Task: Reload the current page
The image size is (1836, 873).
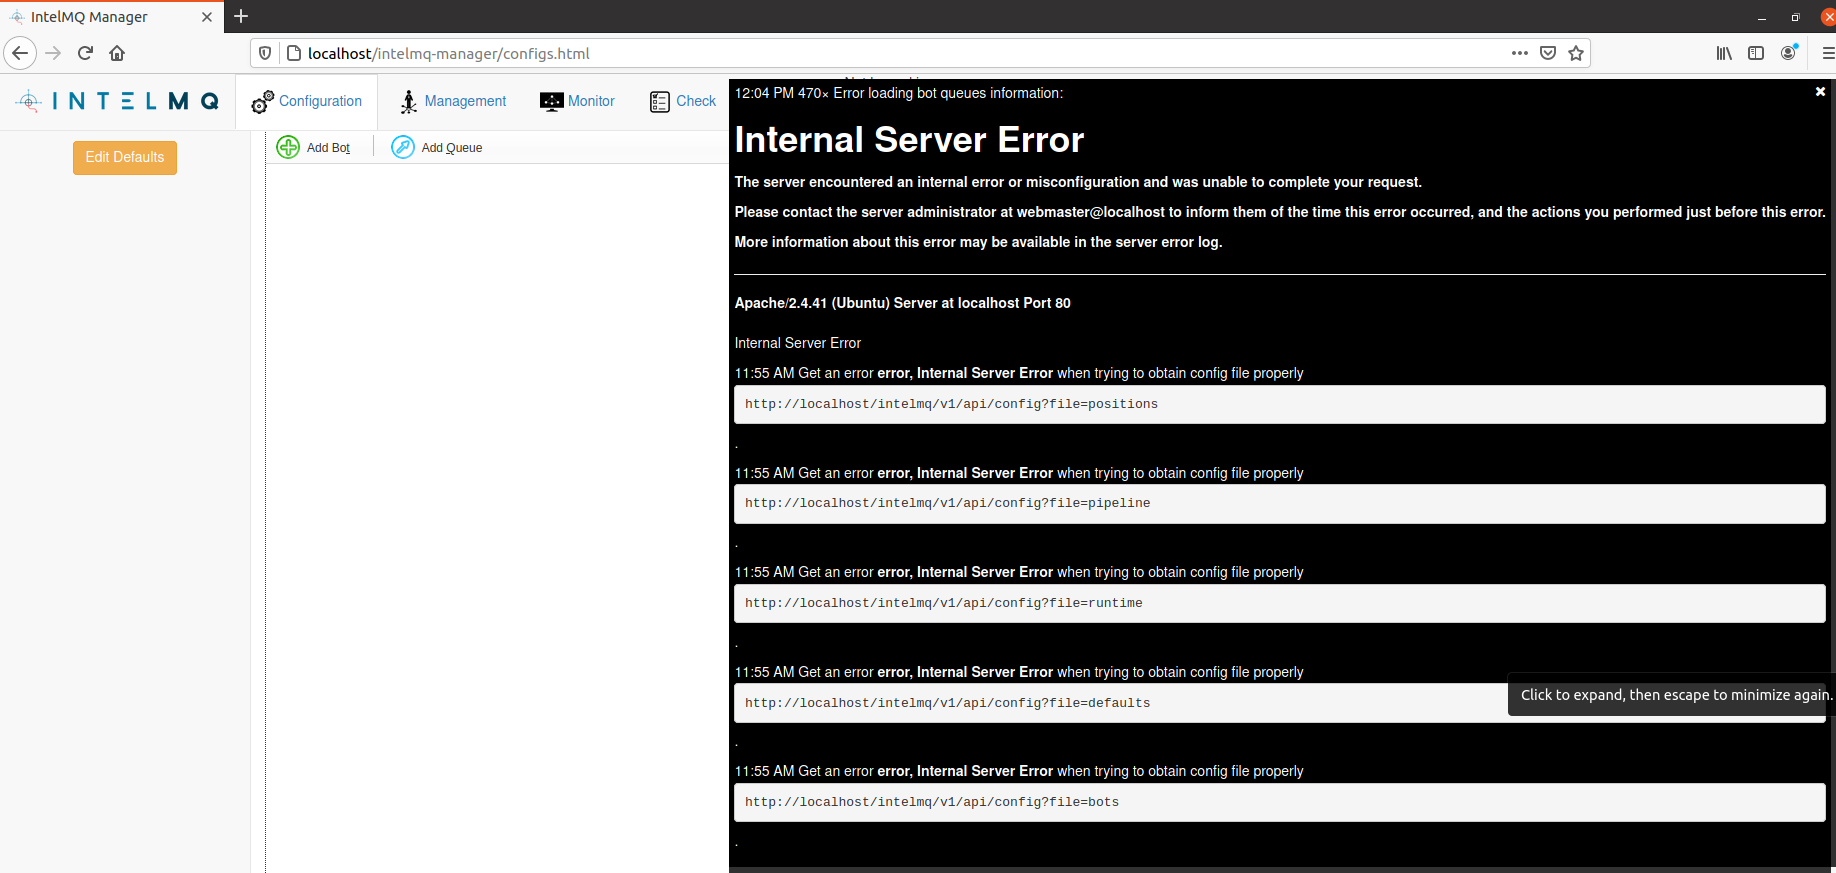Action: 85,53
